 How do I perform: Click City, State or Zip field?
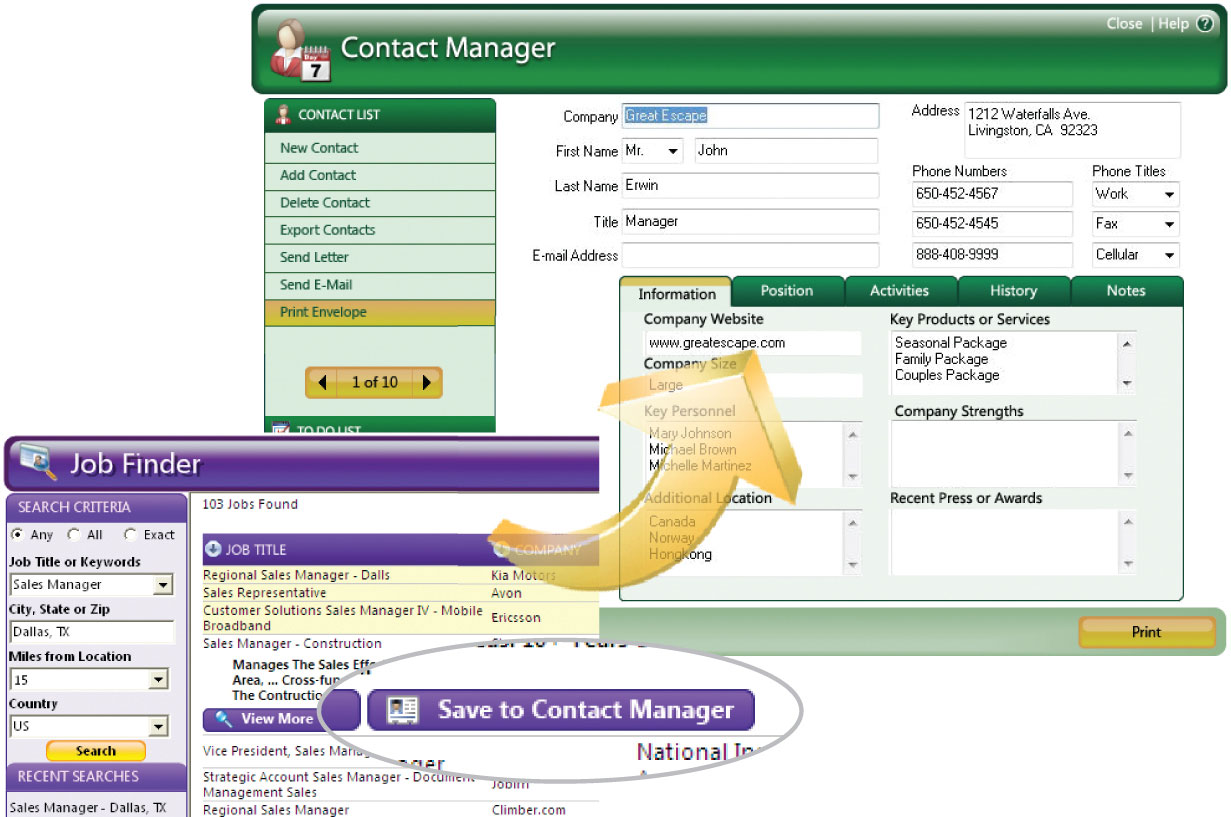pos(91,632)
